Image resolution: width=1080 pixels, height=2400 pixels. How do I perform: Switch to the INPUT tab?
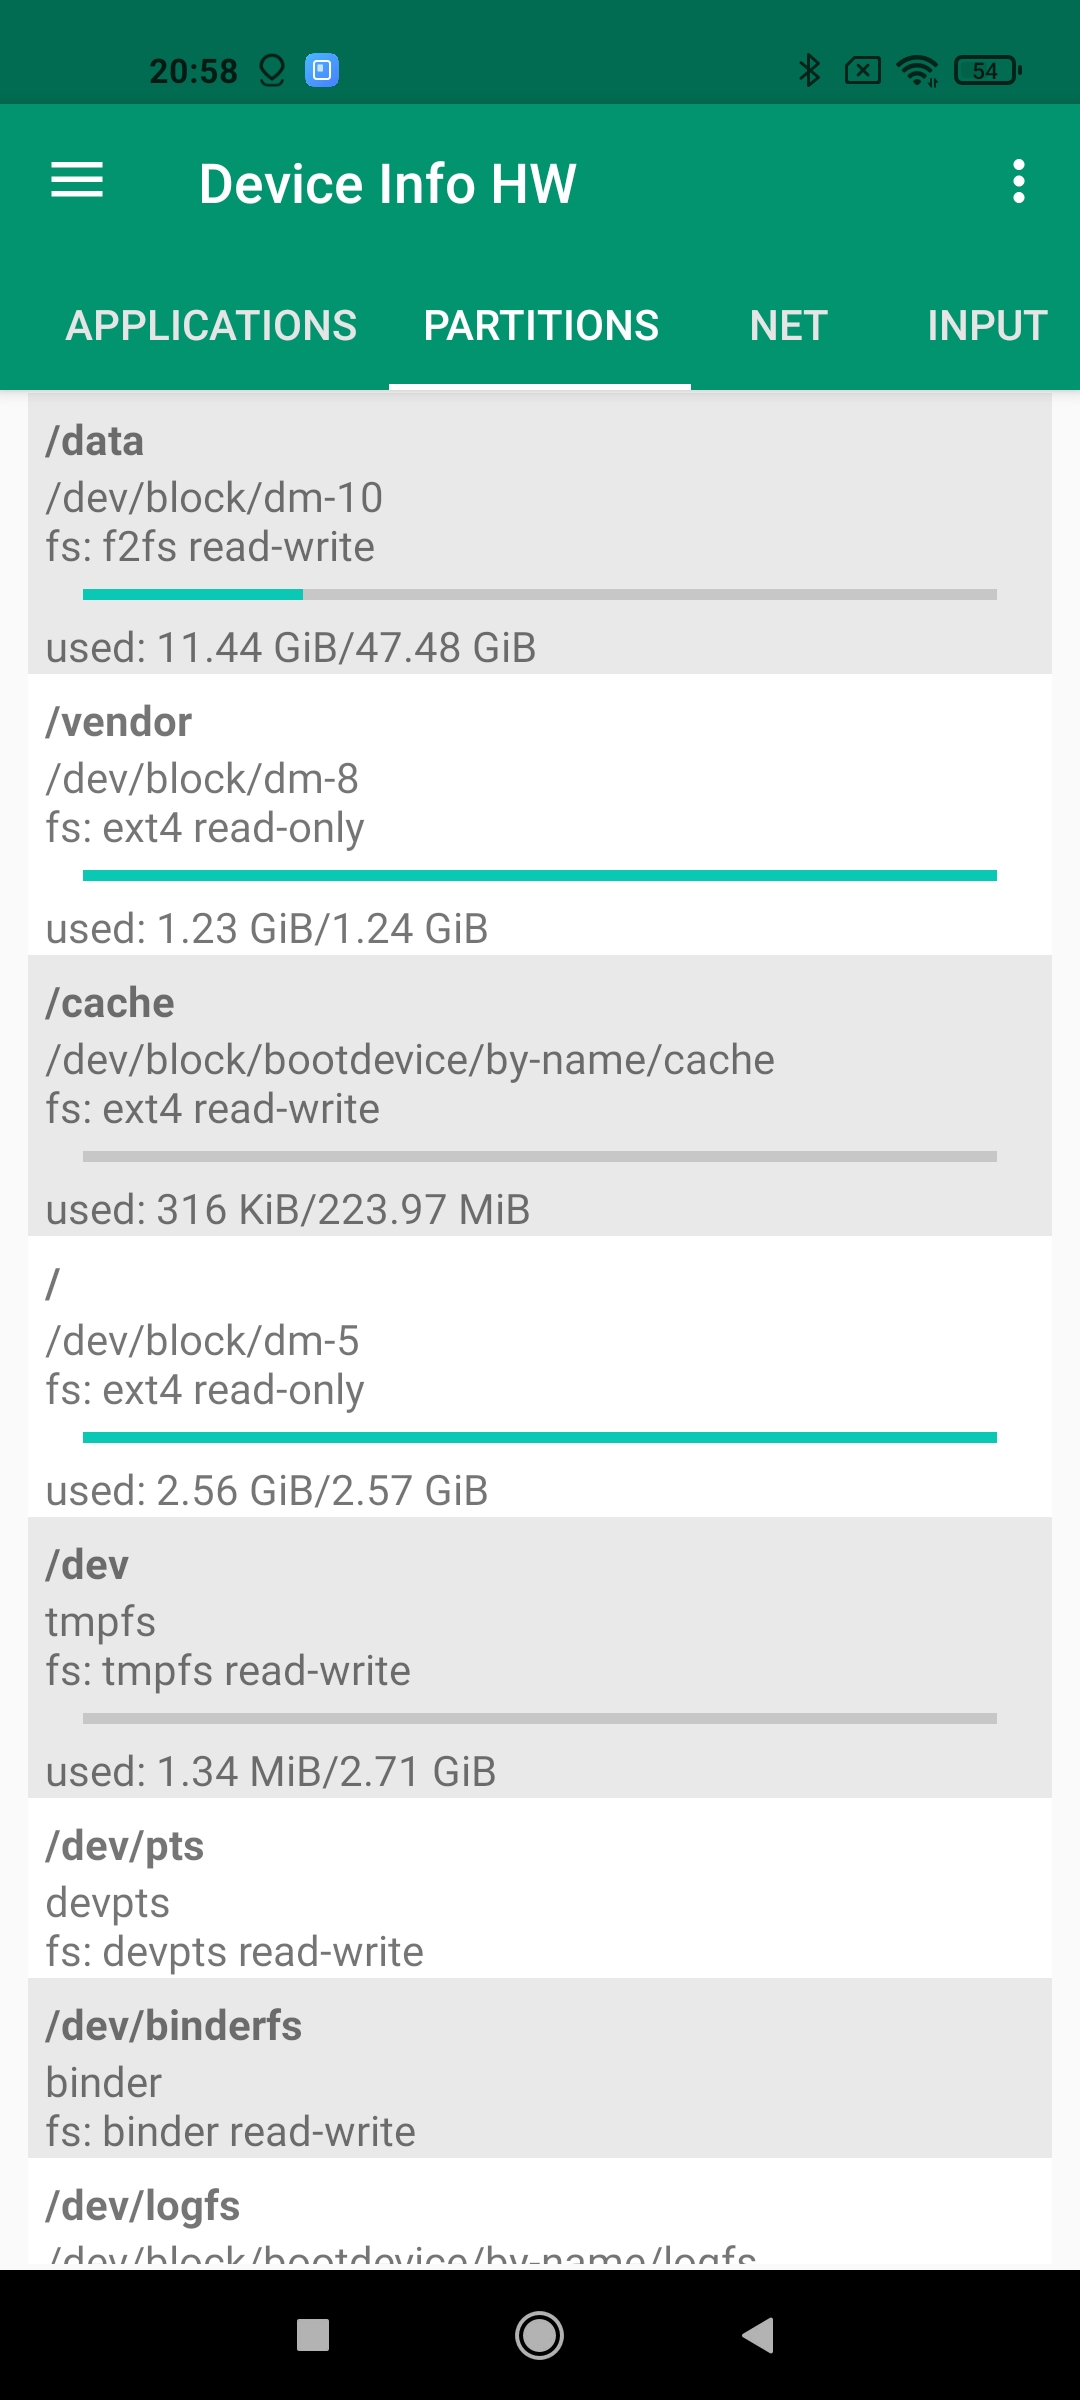[986, 326]
